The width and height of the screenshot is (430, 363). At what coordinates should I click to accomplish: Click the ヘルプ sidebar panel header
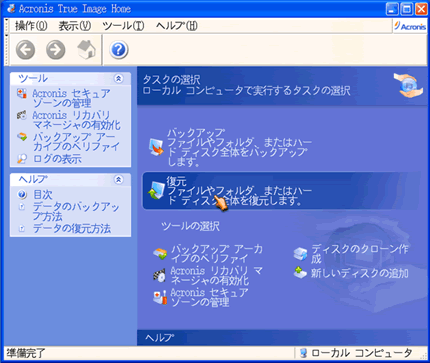[x=70, y=180]
